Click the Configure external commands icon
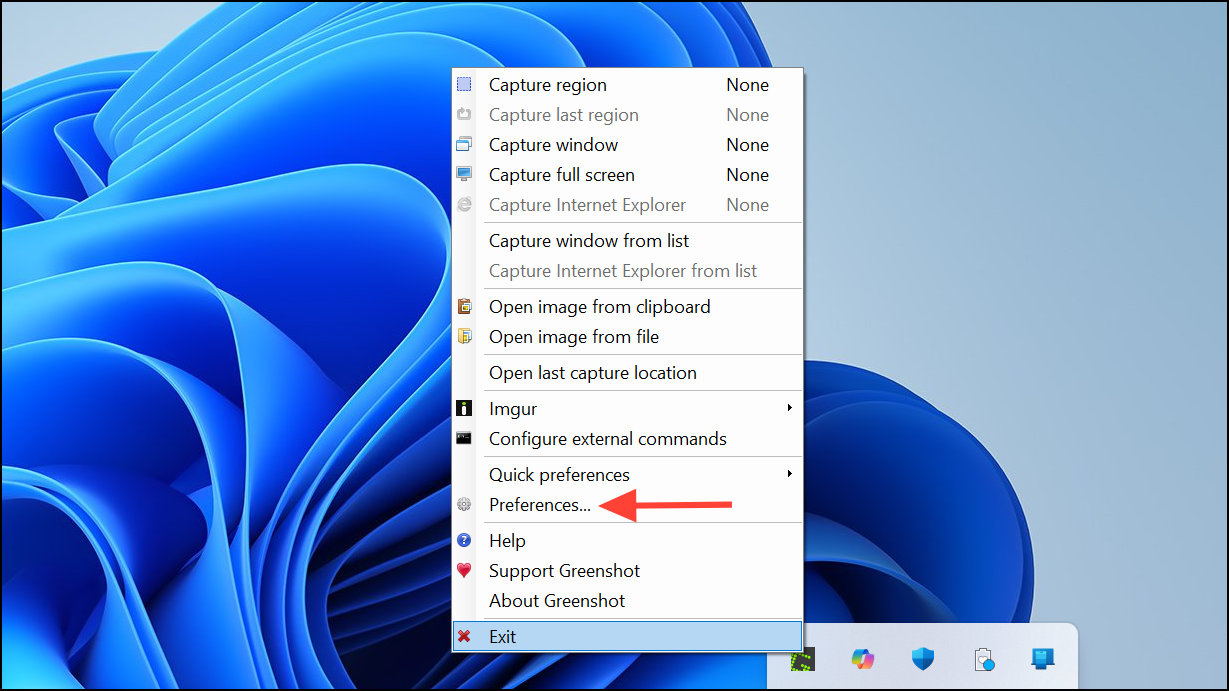 [x=464, y=438]
